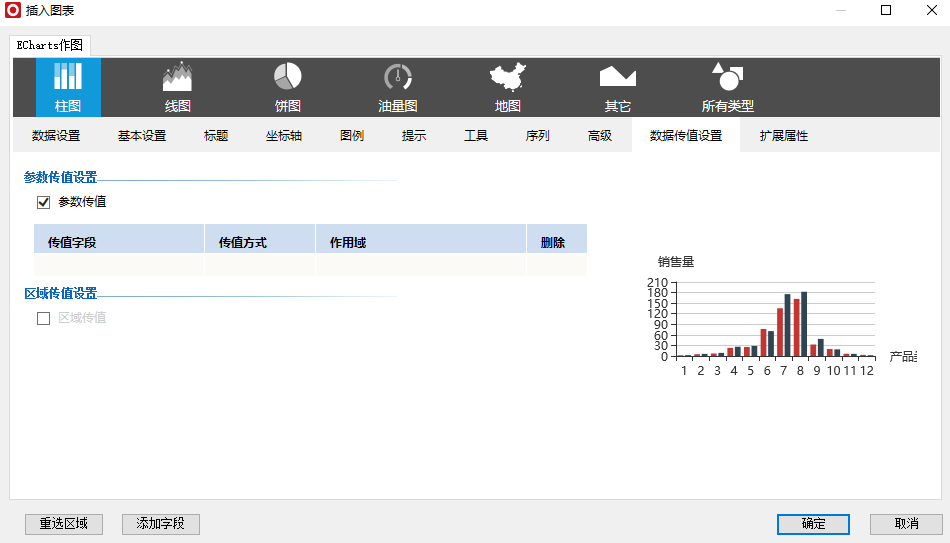Click the 取消 button

pyautogui.click(x=906, y=524)
